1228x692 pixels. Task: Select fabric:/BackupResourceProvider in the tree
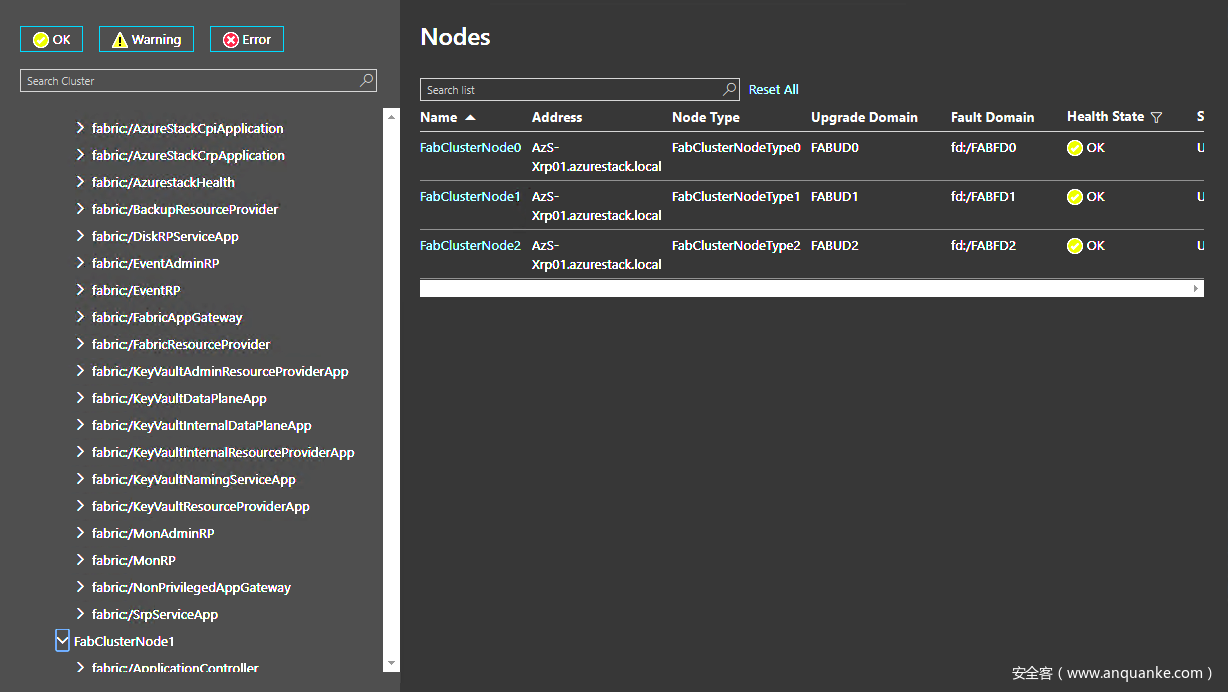[185, 209]
